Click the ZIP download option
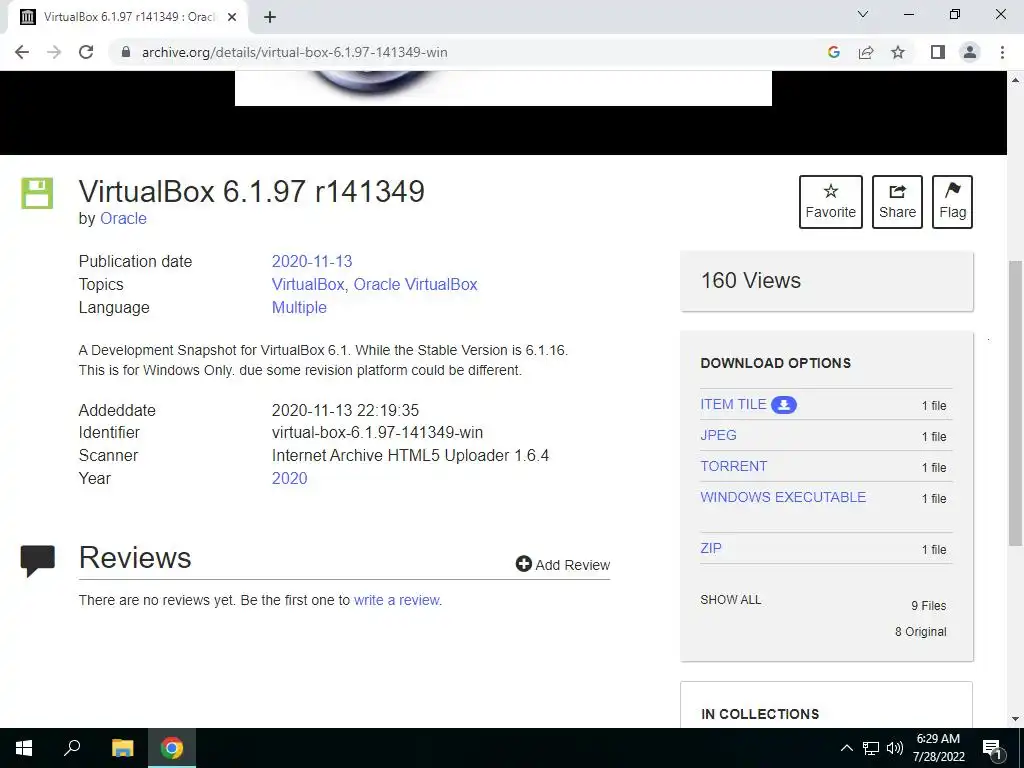 click(711, 548)
